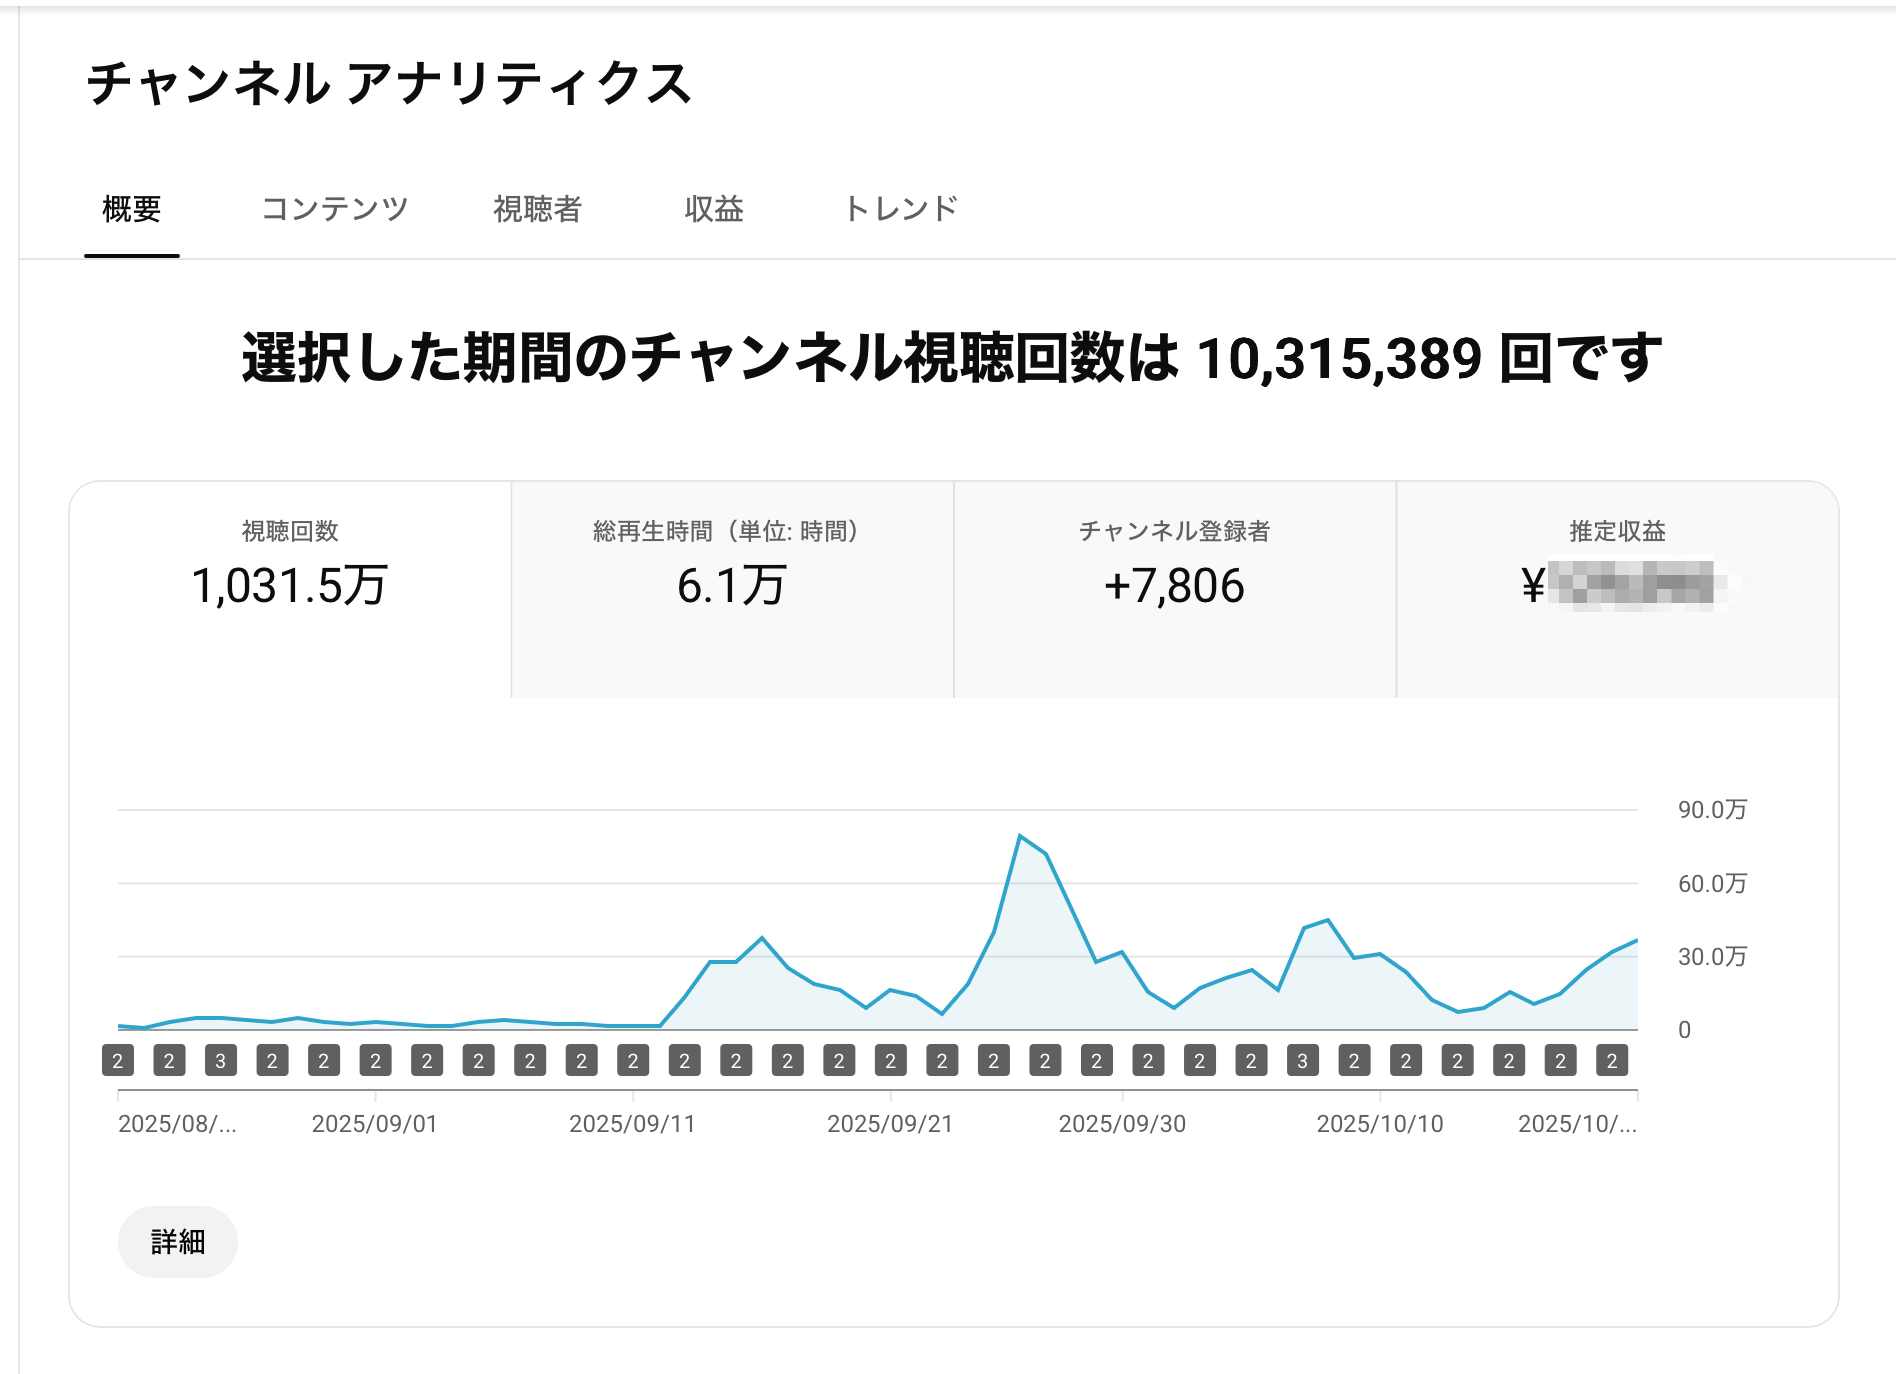Image resolution: width=1896 pixels, height=1374 pixels.
Task: Select the 概要 tab
Action: pyautogui.click(x=132, y=209)
